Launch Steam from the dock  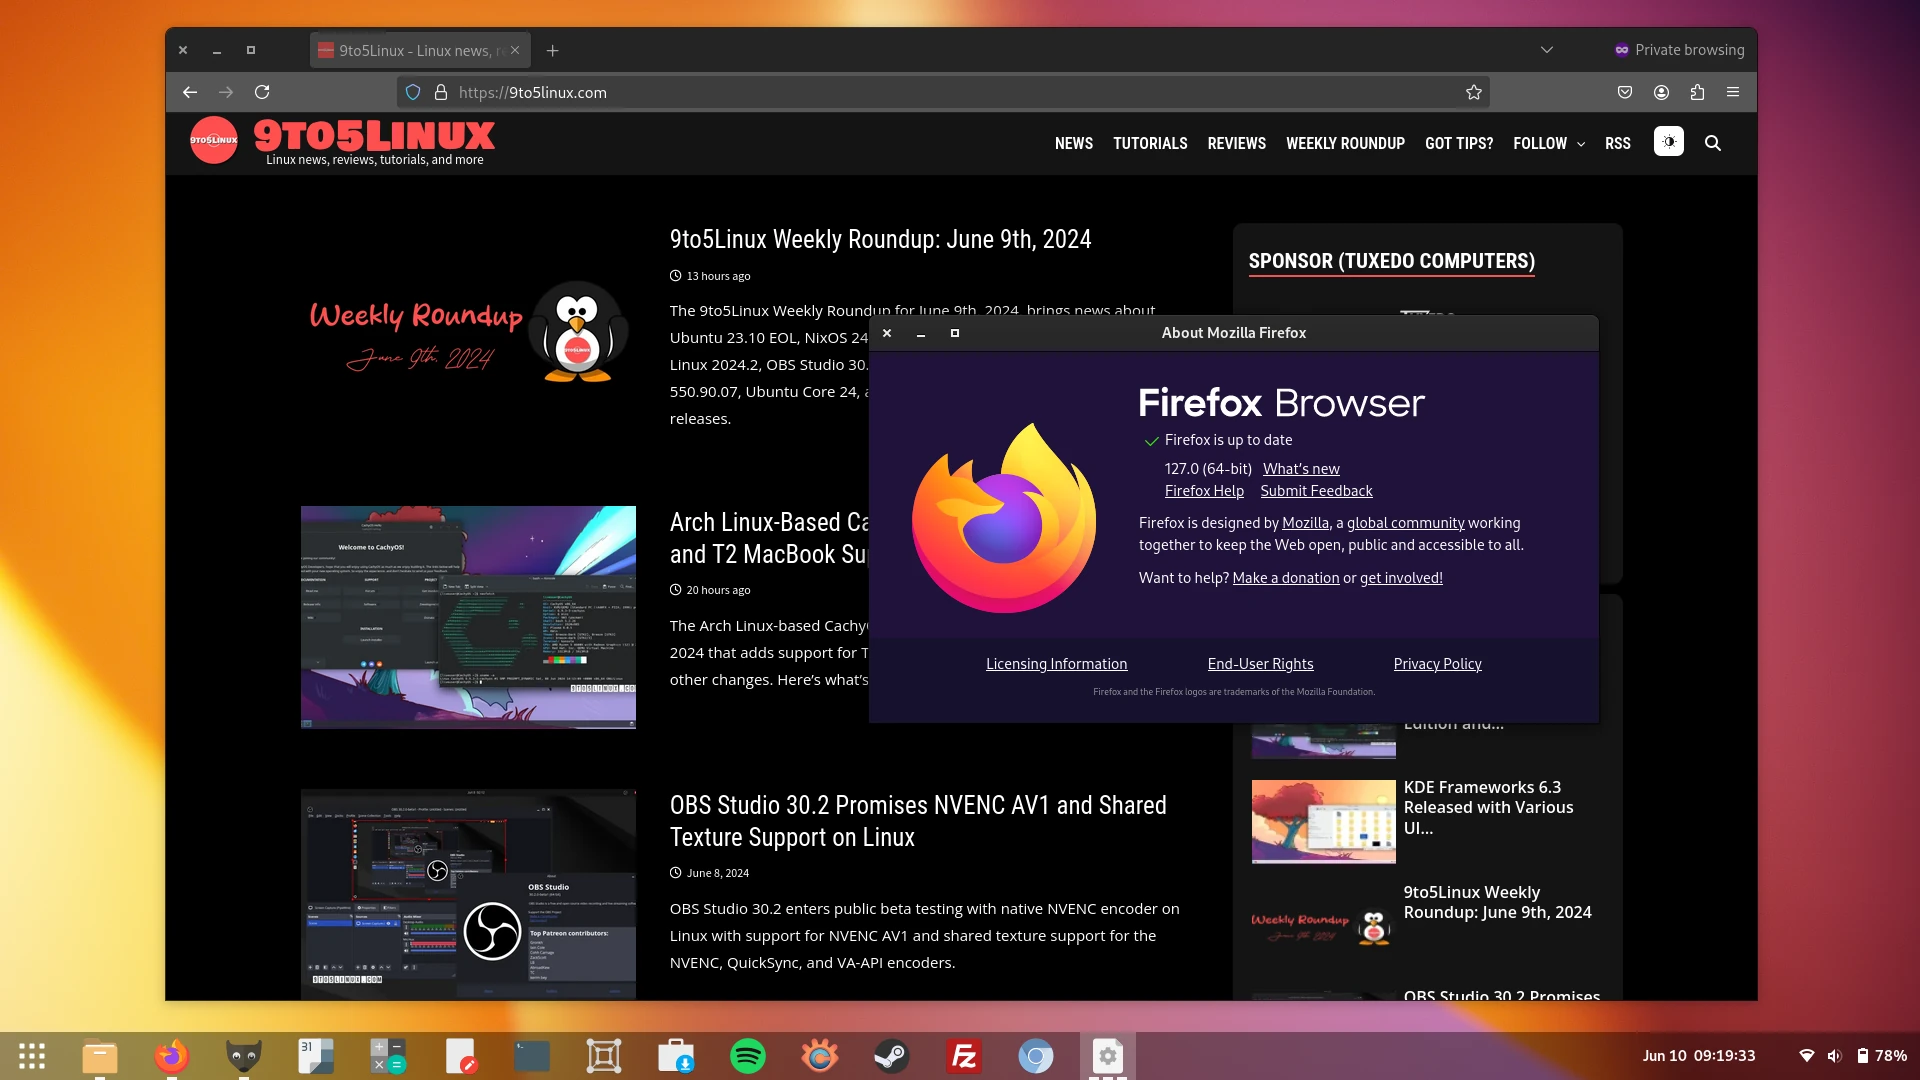892,1056
